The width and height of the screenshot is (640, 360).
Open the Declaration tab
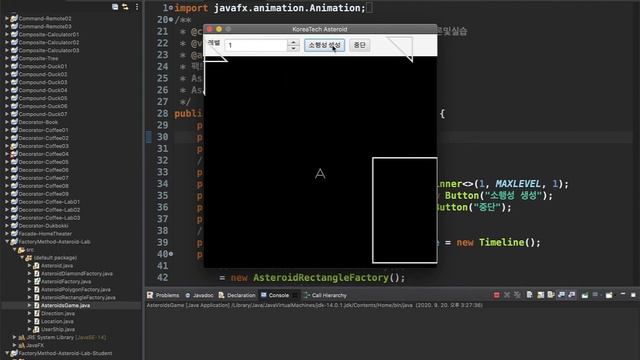(x=237, y=295)
